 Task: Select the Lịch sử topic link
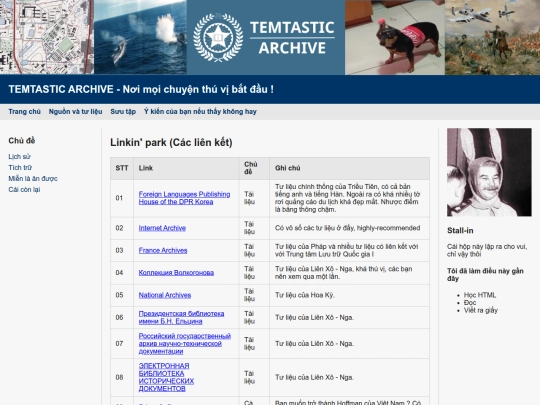click(19, 157)
